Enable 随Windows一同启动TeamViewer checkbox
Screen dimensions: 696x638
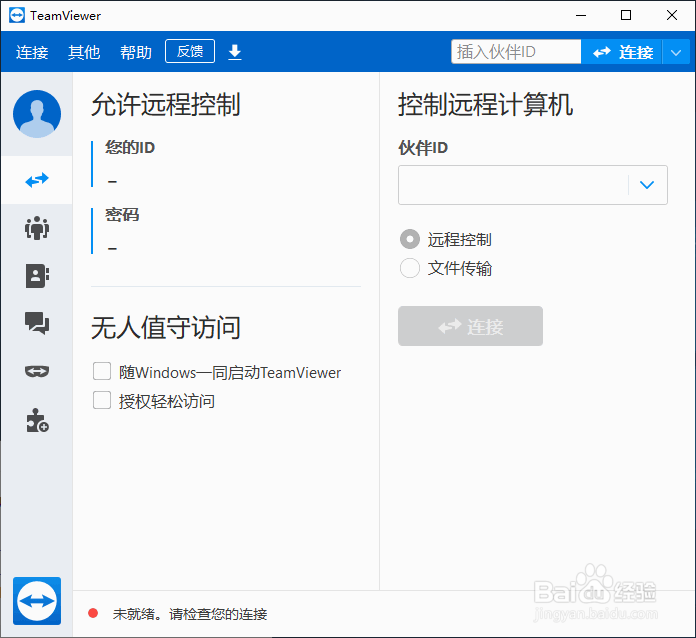pos(102,371)
